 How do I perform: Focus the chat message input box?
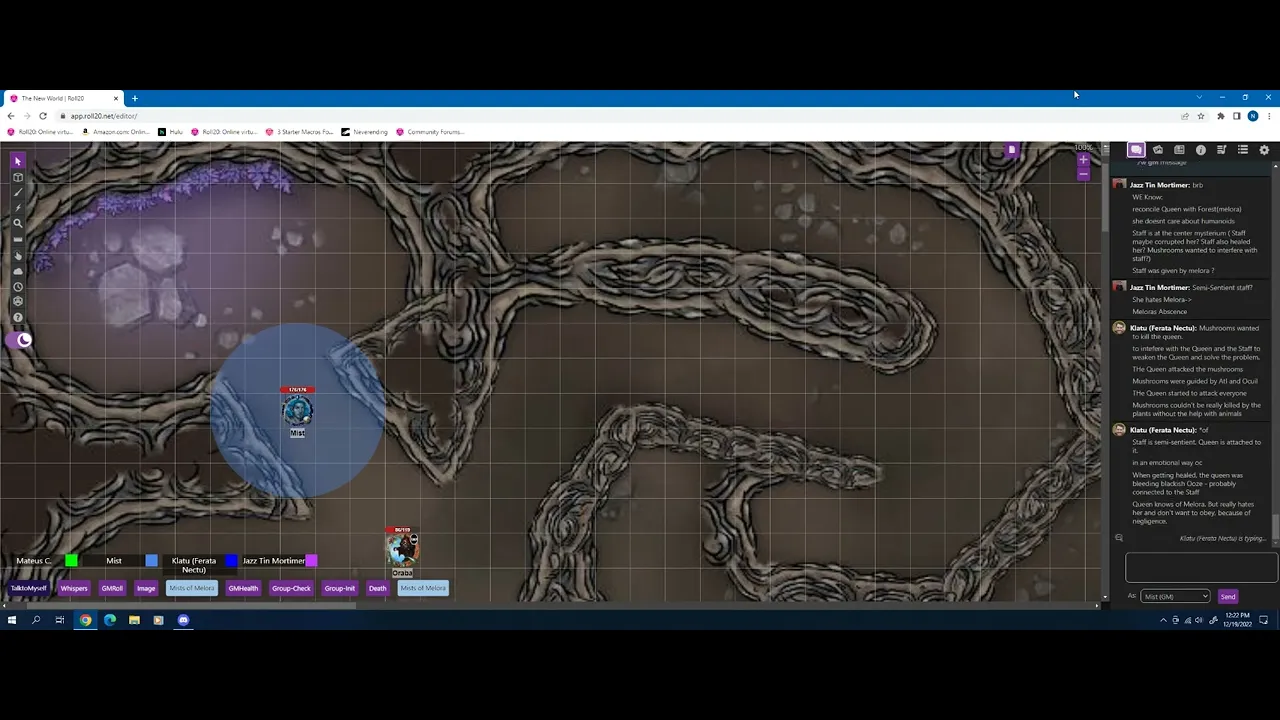point(1201,568)
